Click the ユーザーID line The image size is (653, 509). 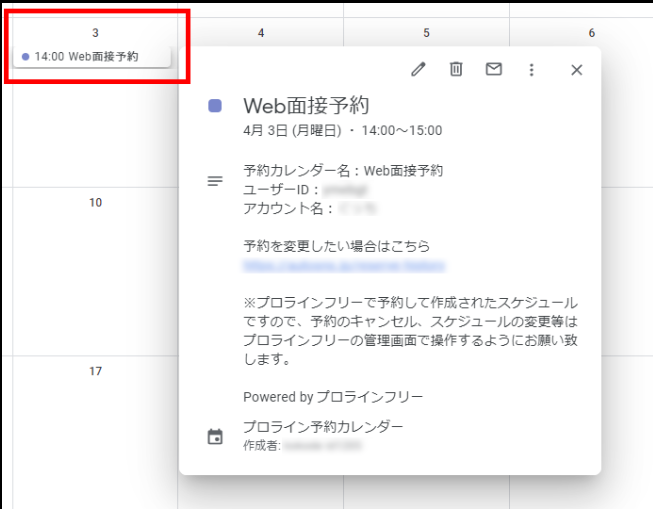click(306, 190)
